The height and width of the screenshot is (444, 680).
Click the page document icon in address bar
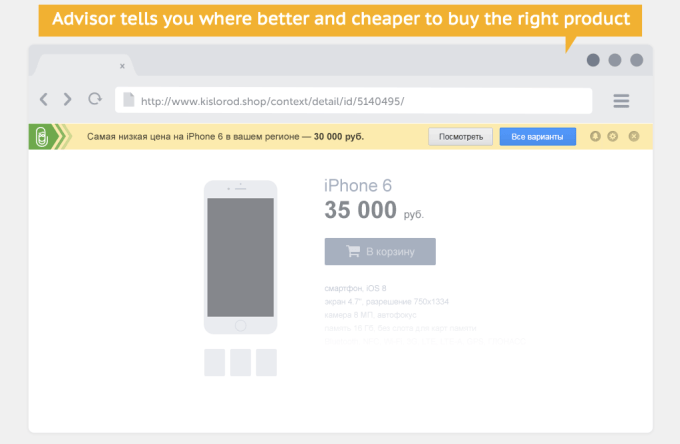(x=128, y=100)
